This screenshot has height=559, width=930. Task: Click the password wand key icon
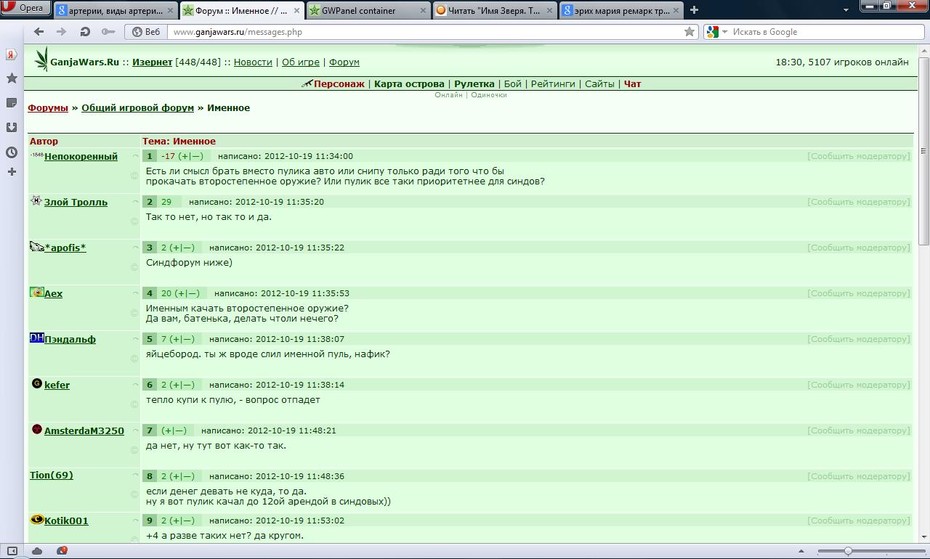click(108, 32)
